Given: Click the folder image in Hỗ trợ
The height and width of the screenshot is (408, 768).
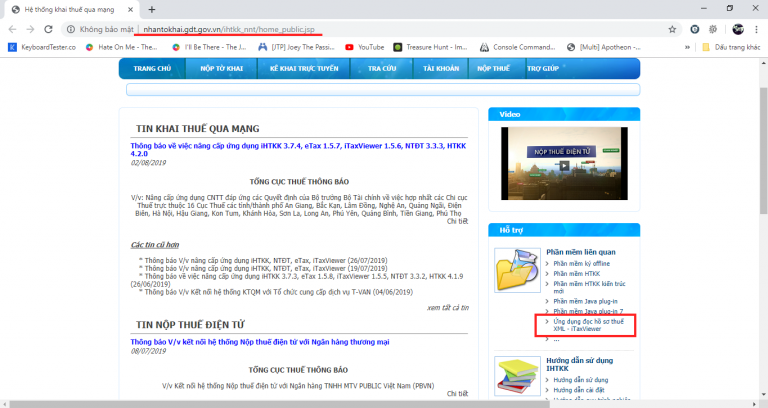Looking at the screenshot, I should pyautogui.click(x=517, y=270).
